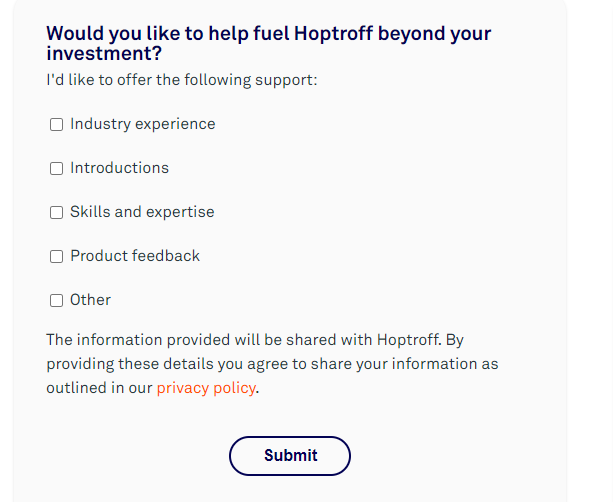Viewport: 613px width, 502px height.
Task: Click the 'investment?' word in heading
Action: pyautogui.click(x=104, y=54)
